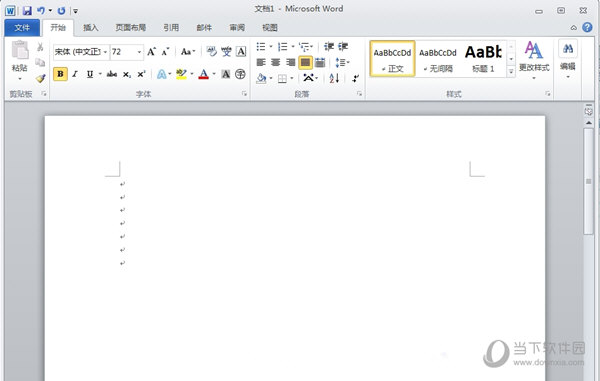Open the font name dropdown
600x381 pixels.
[x=105, y=52]
